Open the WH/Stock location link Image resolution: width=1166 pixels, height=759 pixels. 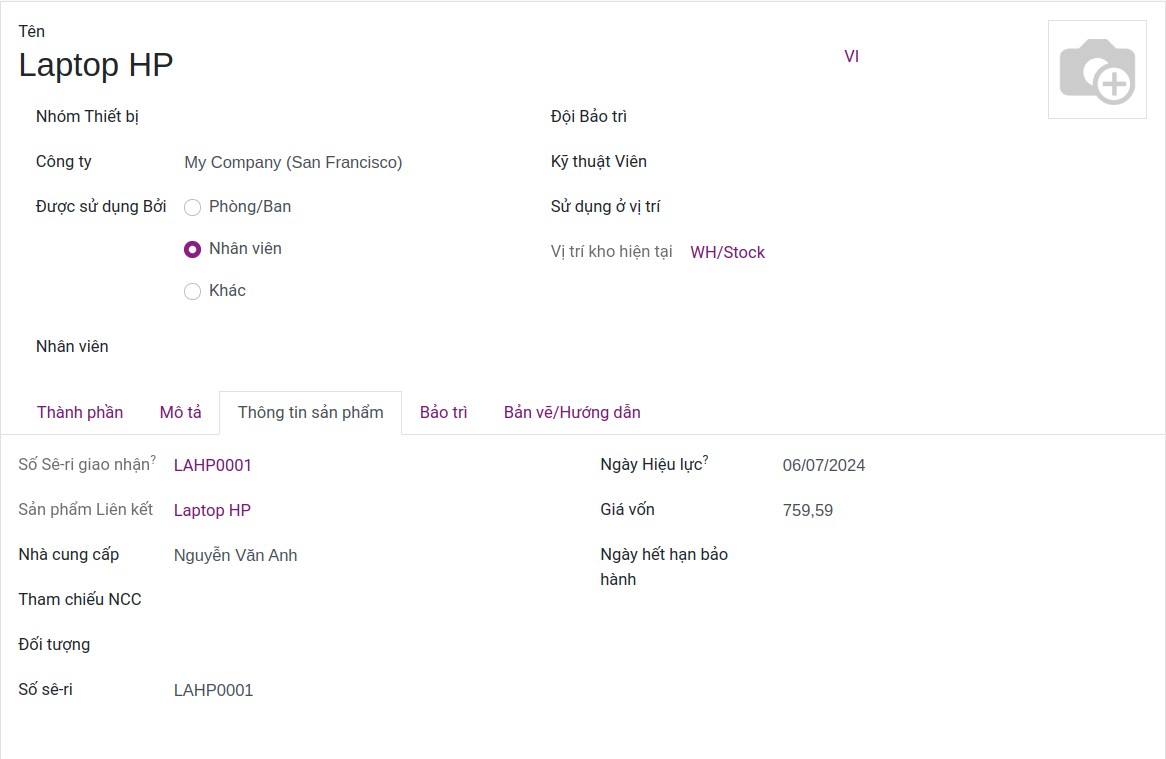click(727, 253)
